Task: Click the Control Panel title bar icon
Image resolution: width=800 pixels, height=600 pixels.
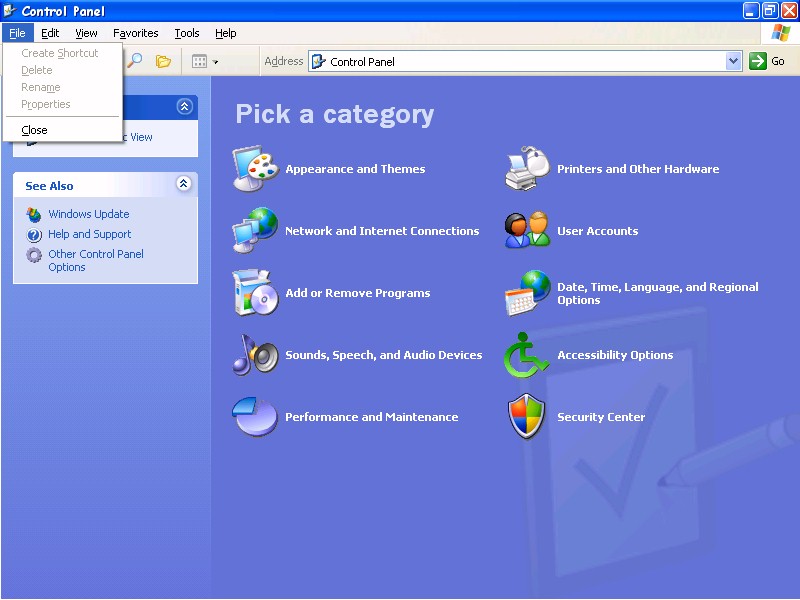Action: point(9,10)
